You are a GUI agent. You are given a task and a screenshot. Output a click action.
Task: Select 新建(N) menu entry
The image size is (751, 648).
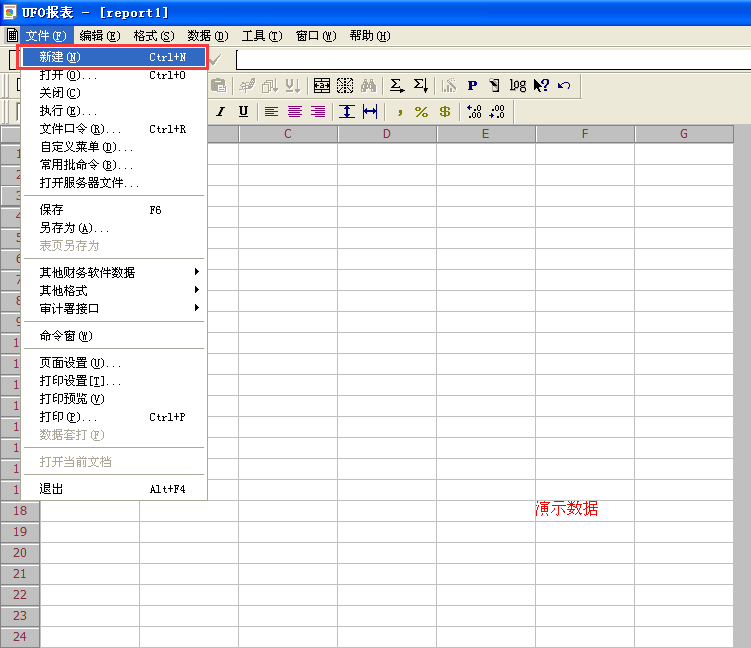114,57
